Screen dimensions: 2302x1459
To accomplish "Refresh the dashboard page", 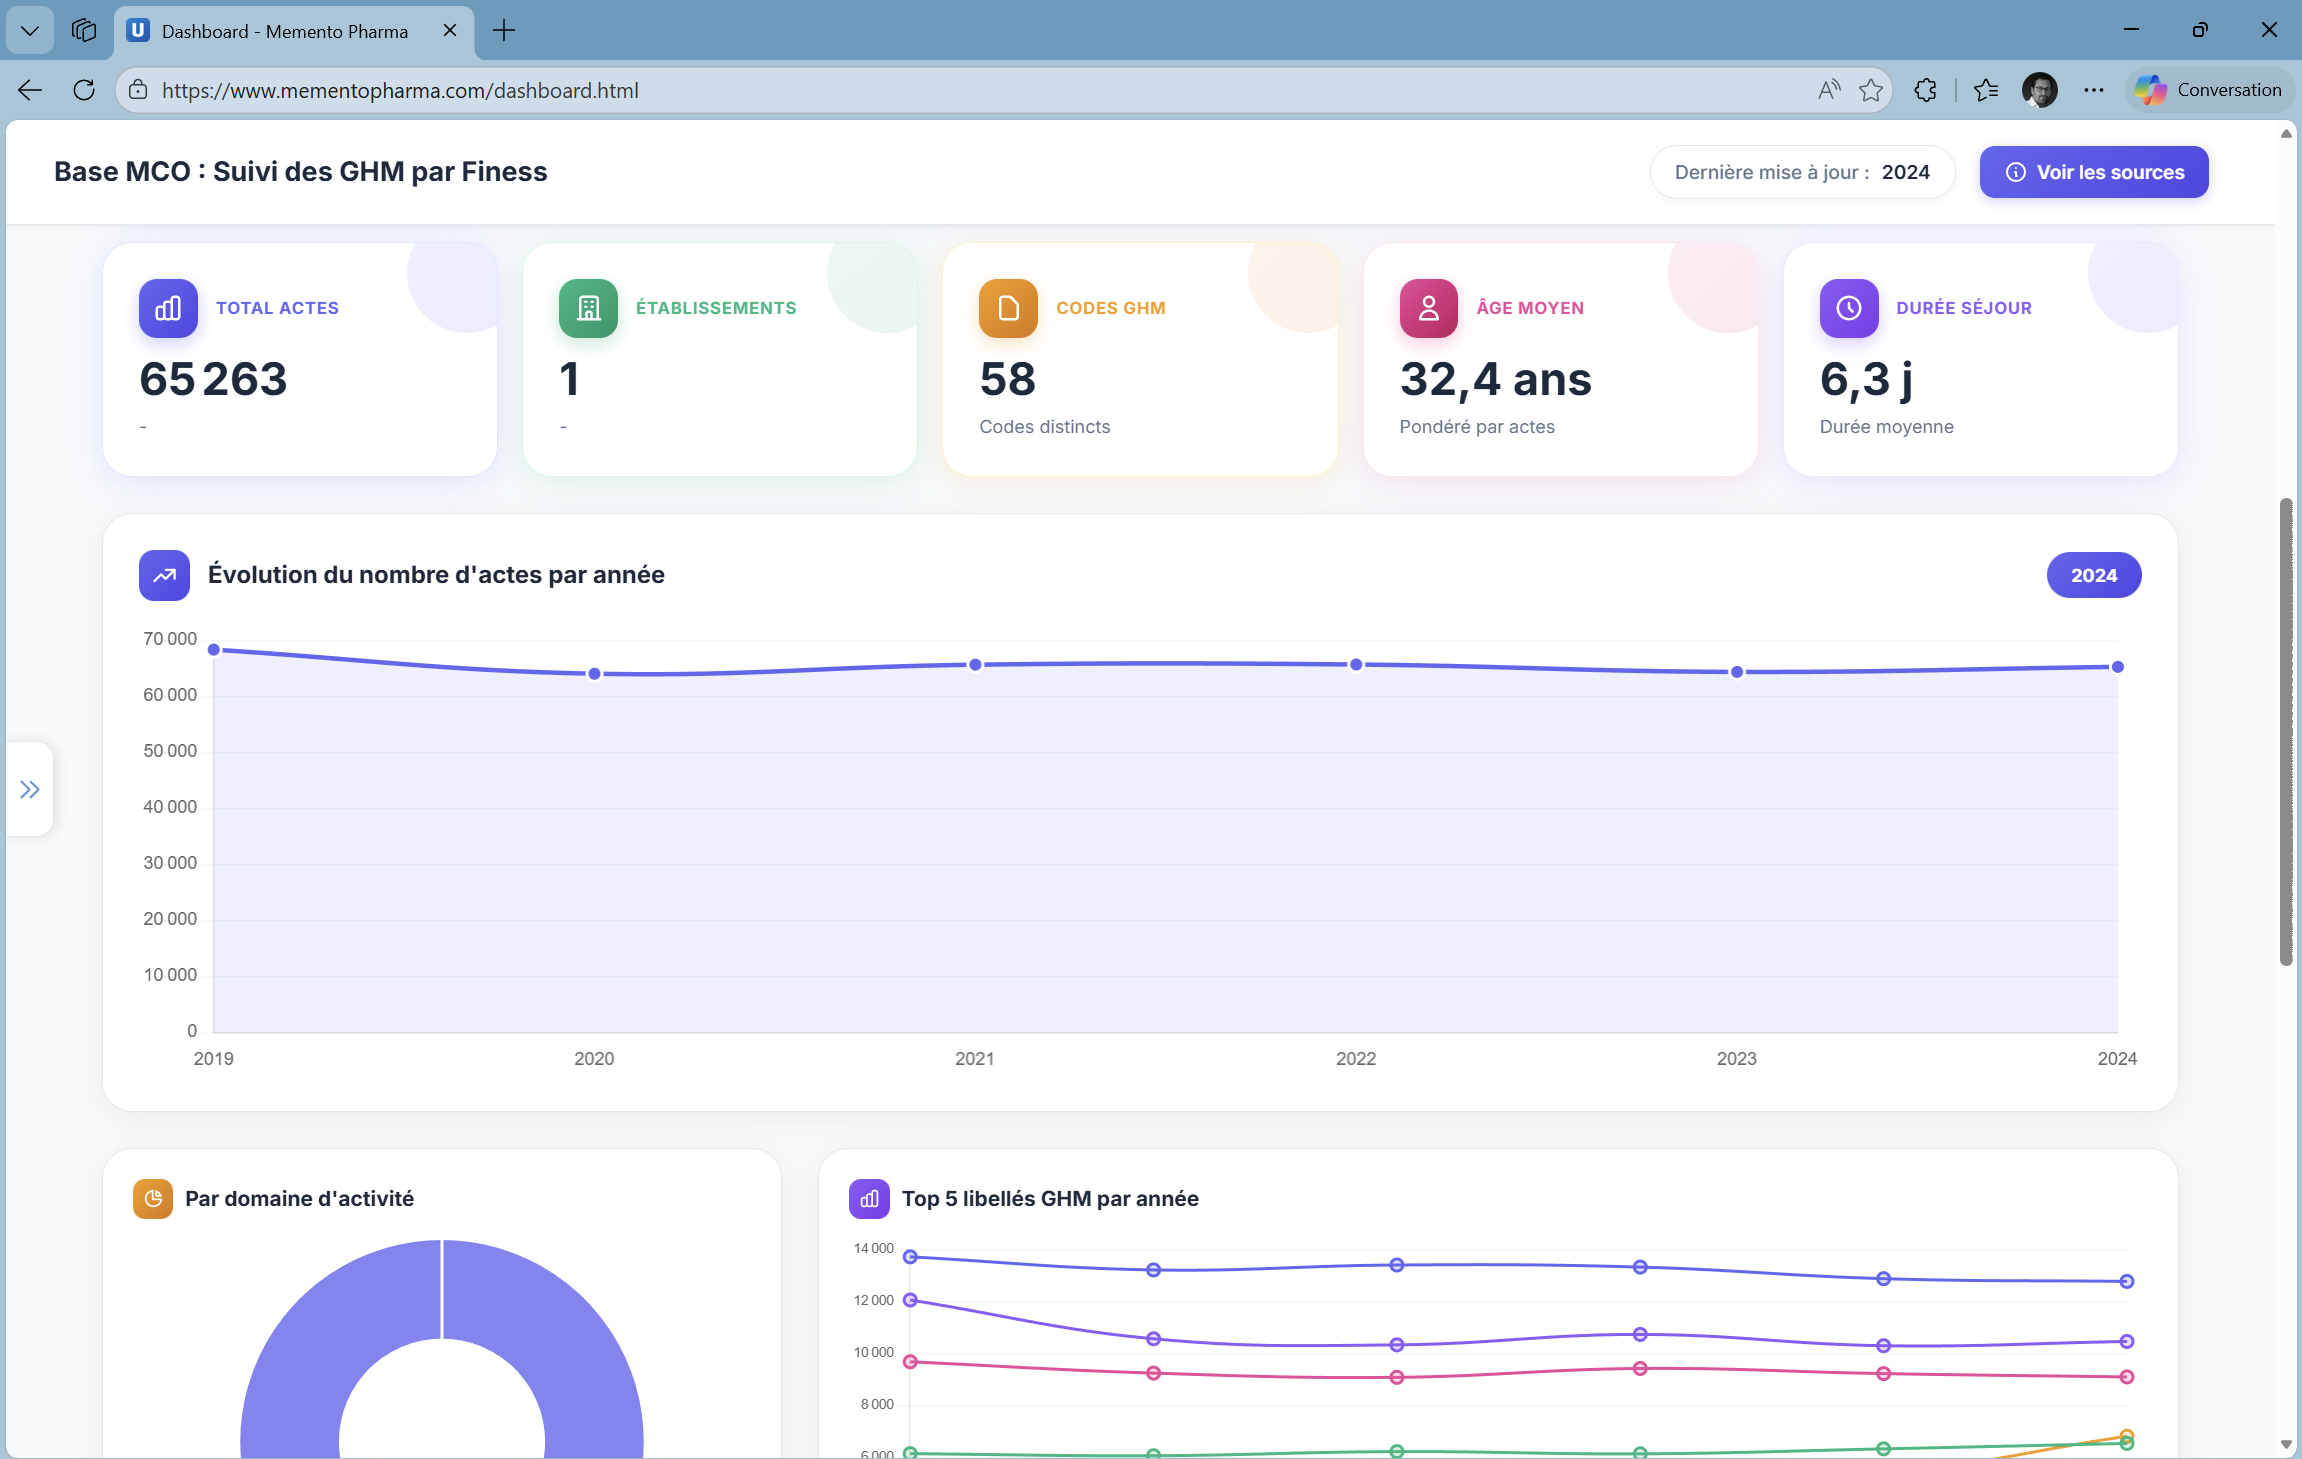I will click(84, 89).
